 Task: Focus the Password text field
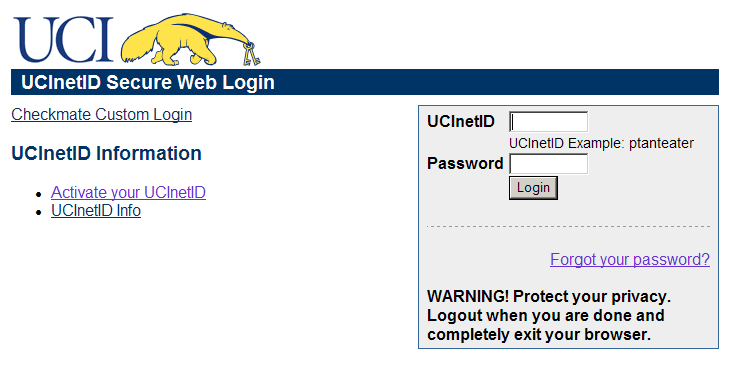coord(548,164)
